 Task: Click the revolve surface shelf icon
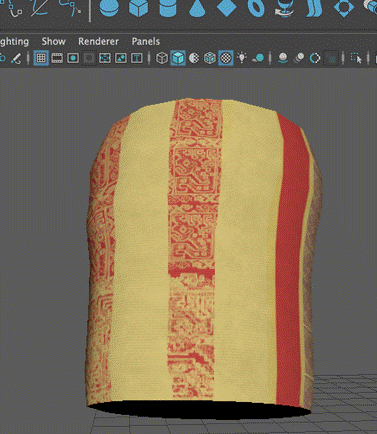[284, 7]
